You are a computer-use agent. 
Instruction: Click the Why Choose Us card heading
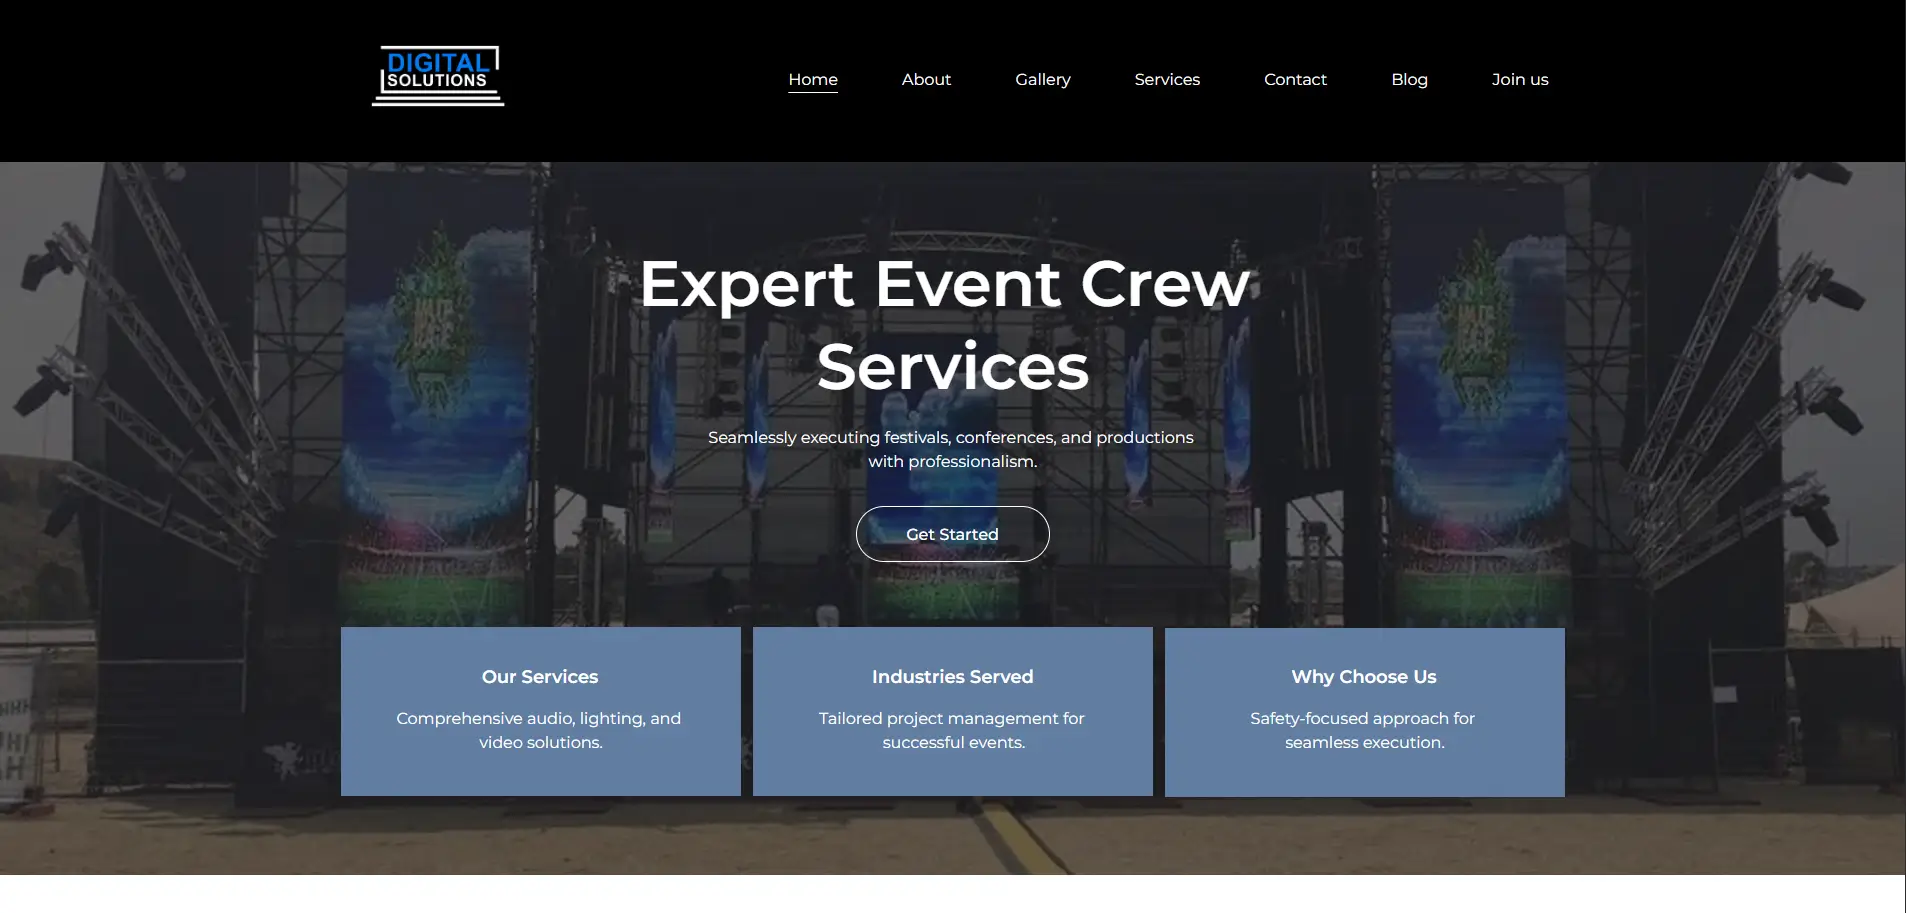tap(1363, 677)
